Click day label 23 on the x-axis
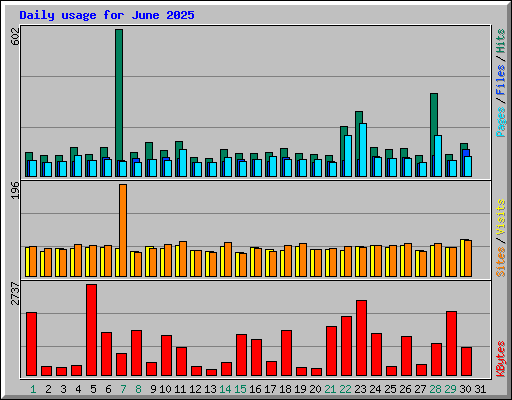The image size is (512, 400). coord(360,389)
